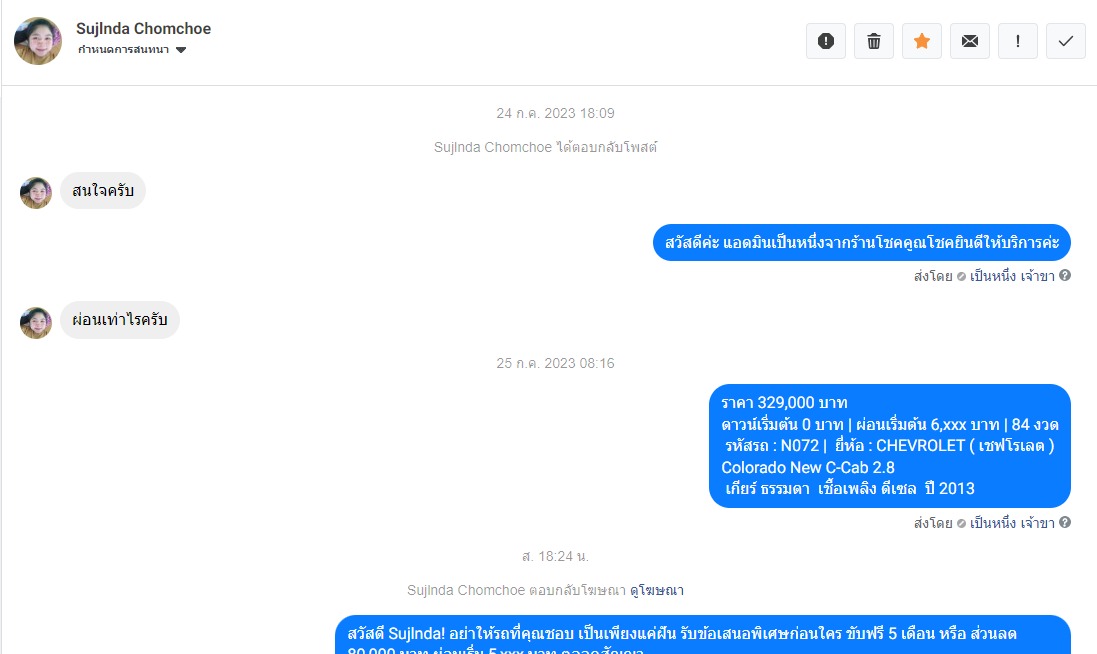Select the blue ราคา 329,000 บาท message
This screenshot has height=654, width=1097.
click(890, 446)
